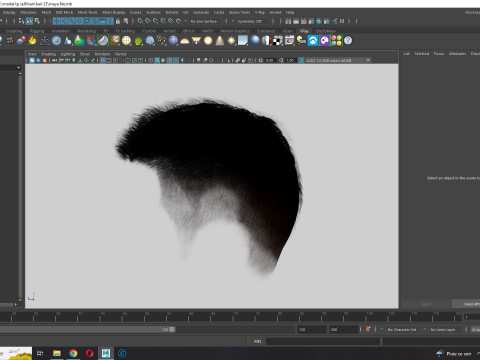Click the teal render globe status line icon

tap(319, 21)
